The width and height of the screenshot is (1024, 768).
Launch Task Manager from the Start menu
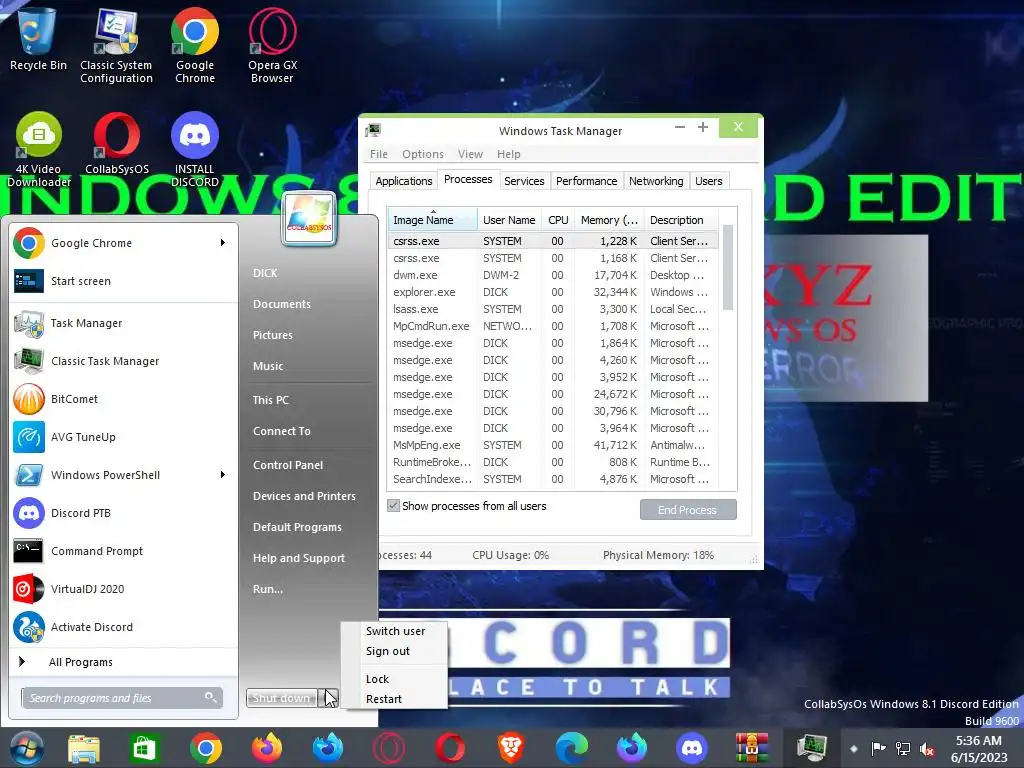click(x=121, y=323)
